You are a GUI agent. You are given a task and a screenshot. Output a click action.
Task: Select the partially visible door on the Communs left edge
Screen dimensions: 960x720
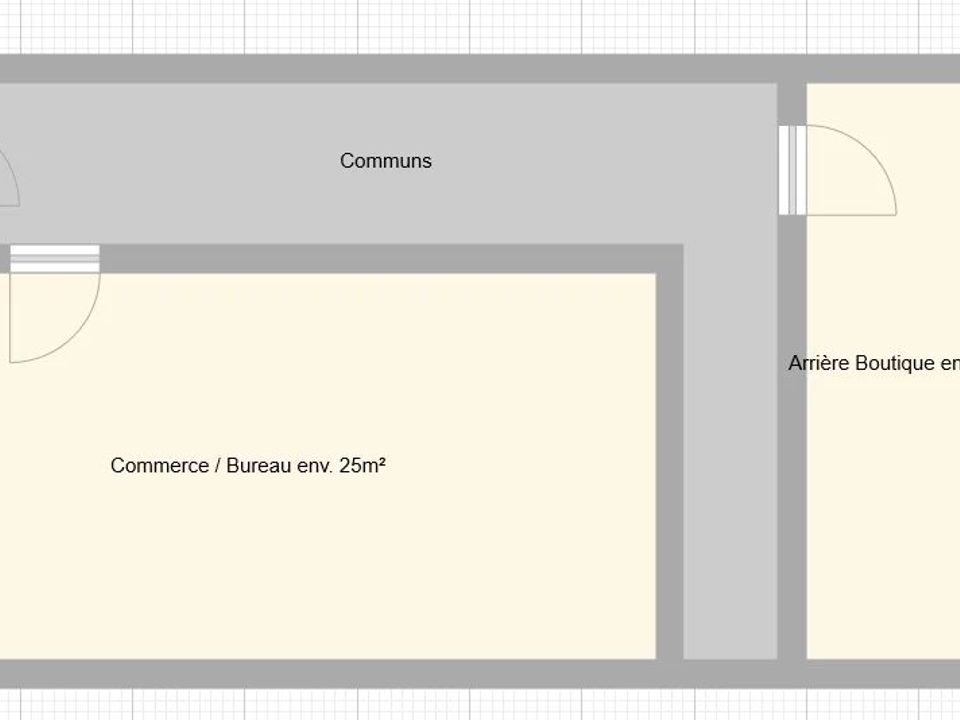(9, 178)
